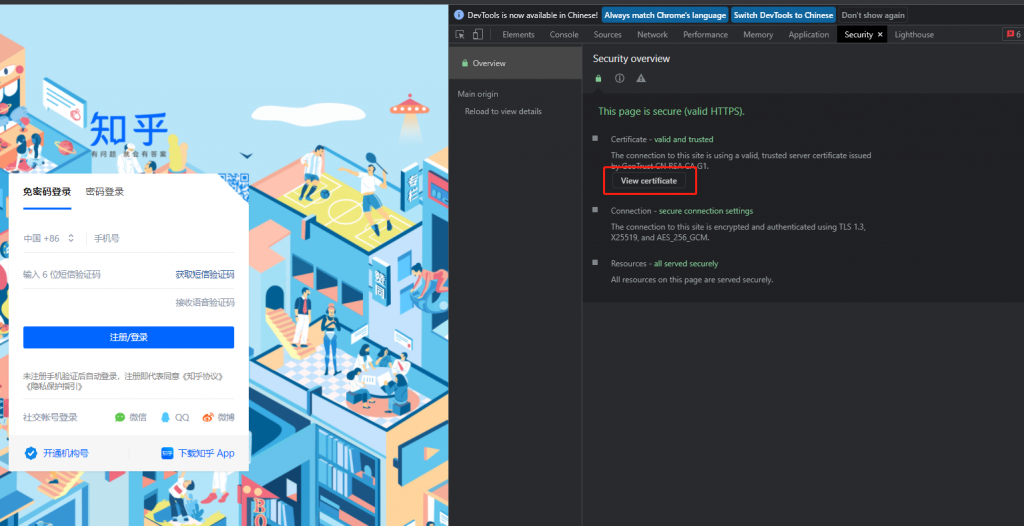Open the Lighthouse tab
This screenshot has width=1024, height=526.
pyautogui.click(x=914, y=35)
